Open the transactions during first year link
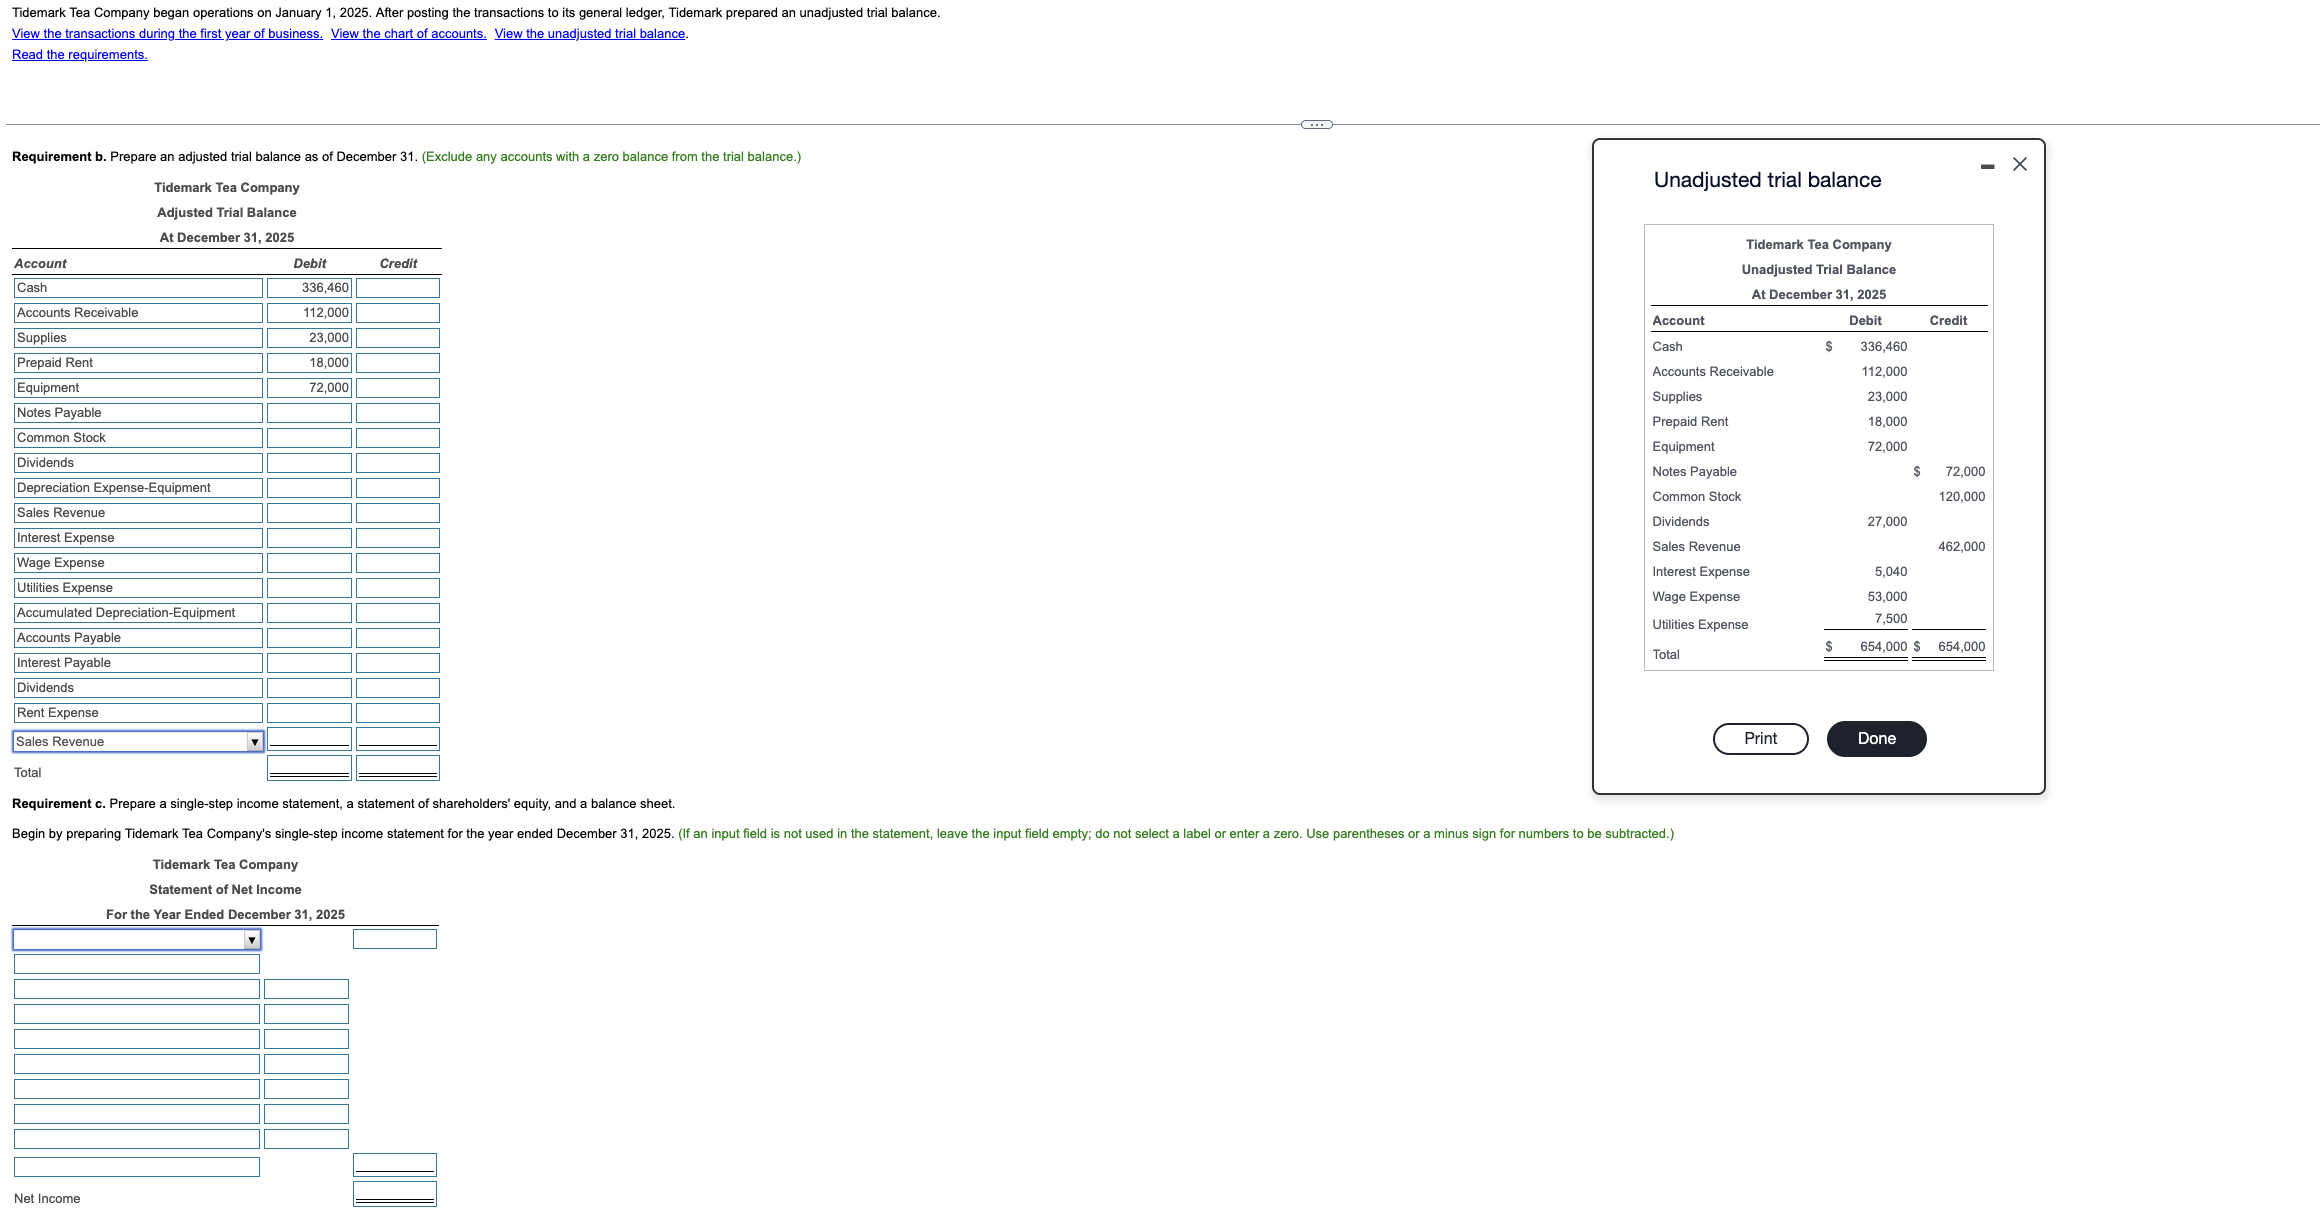 pyautogui.click(x=167, y=33)
